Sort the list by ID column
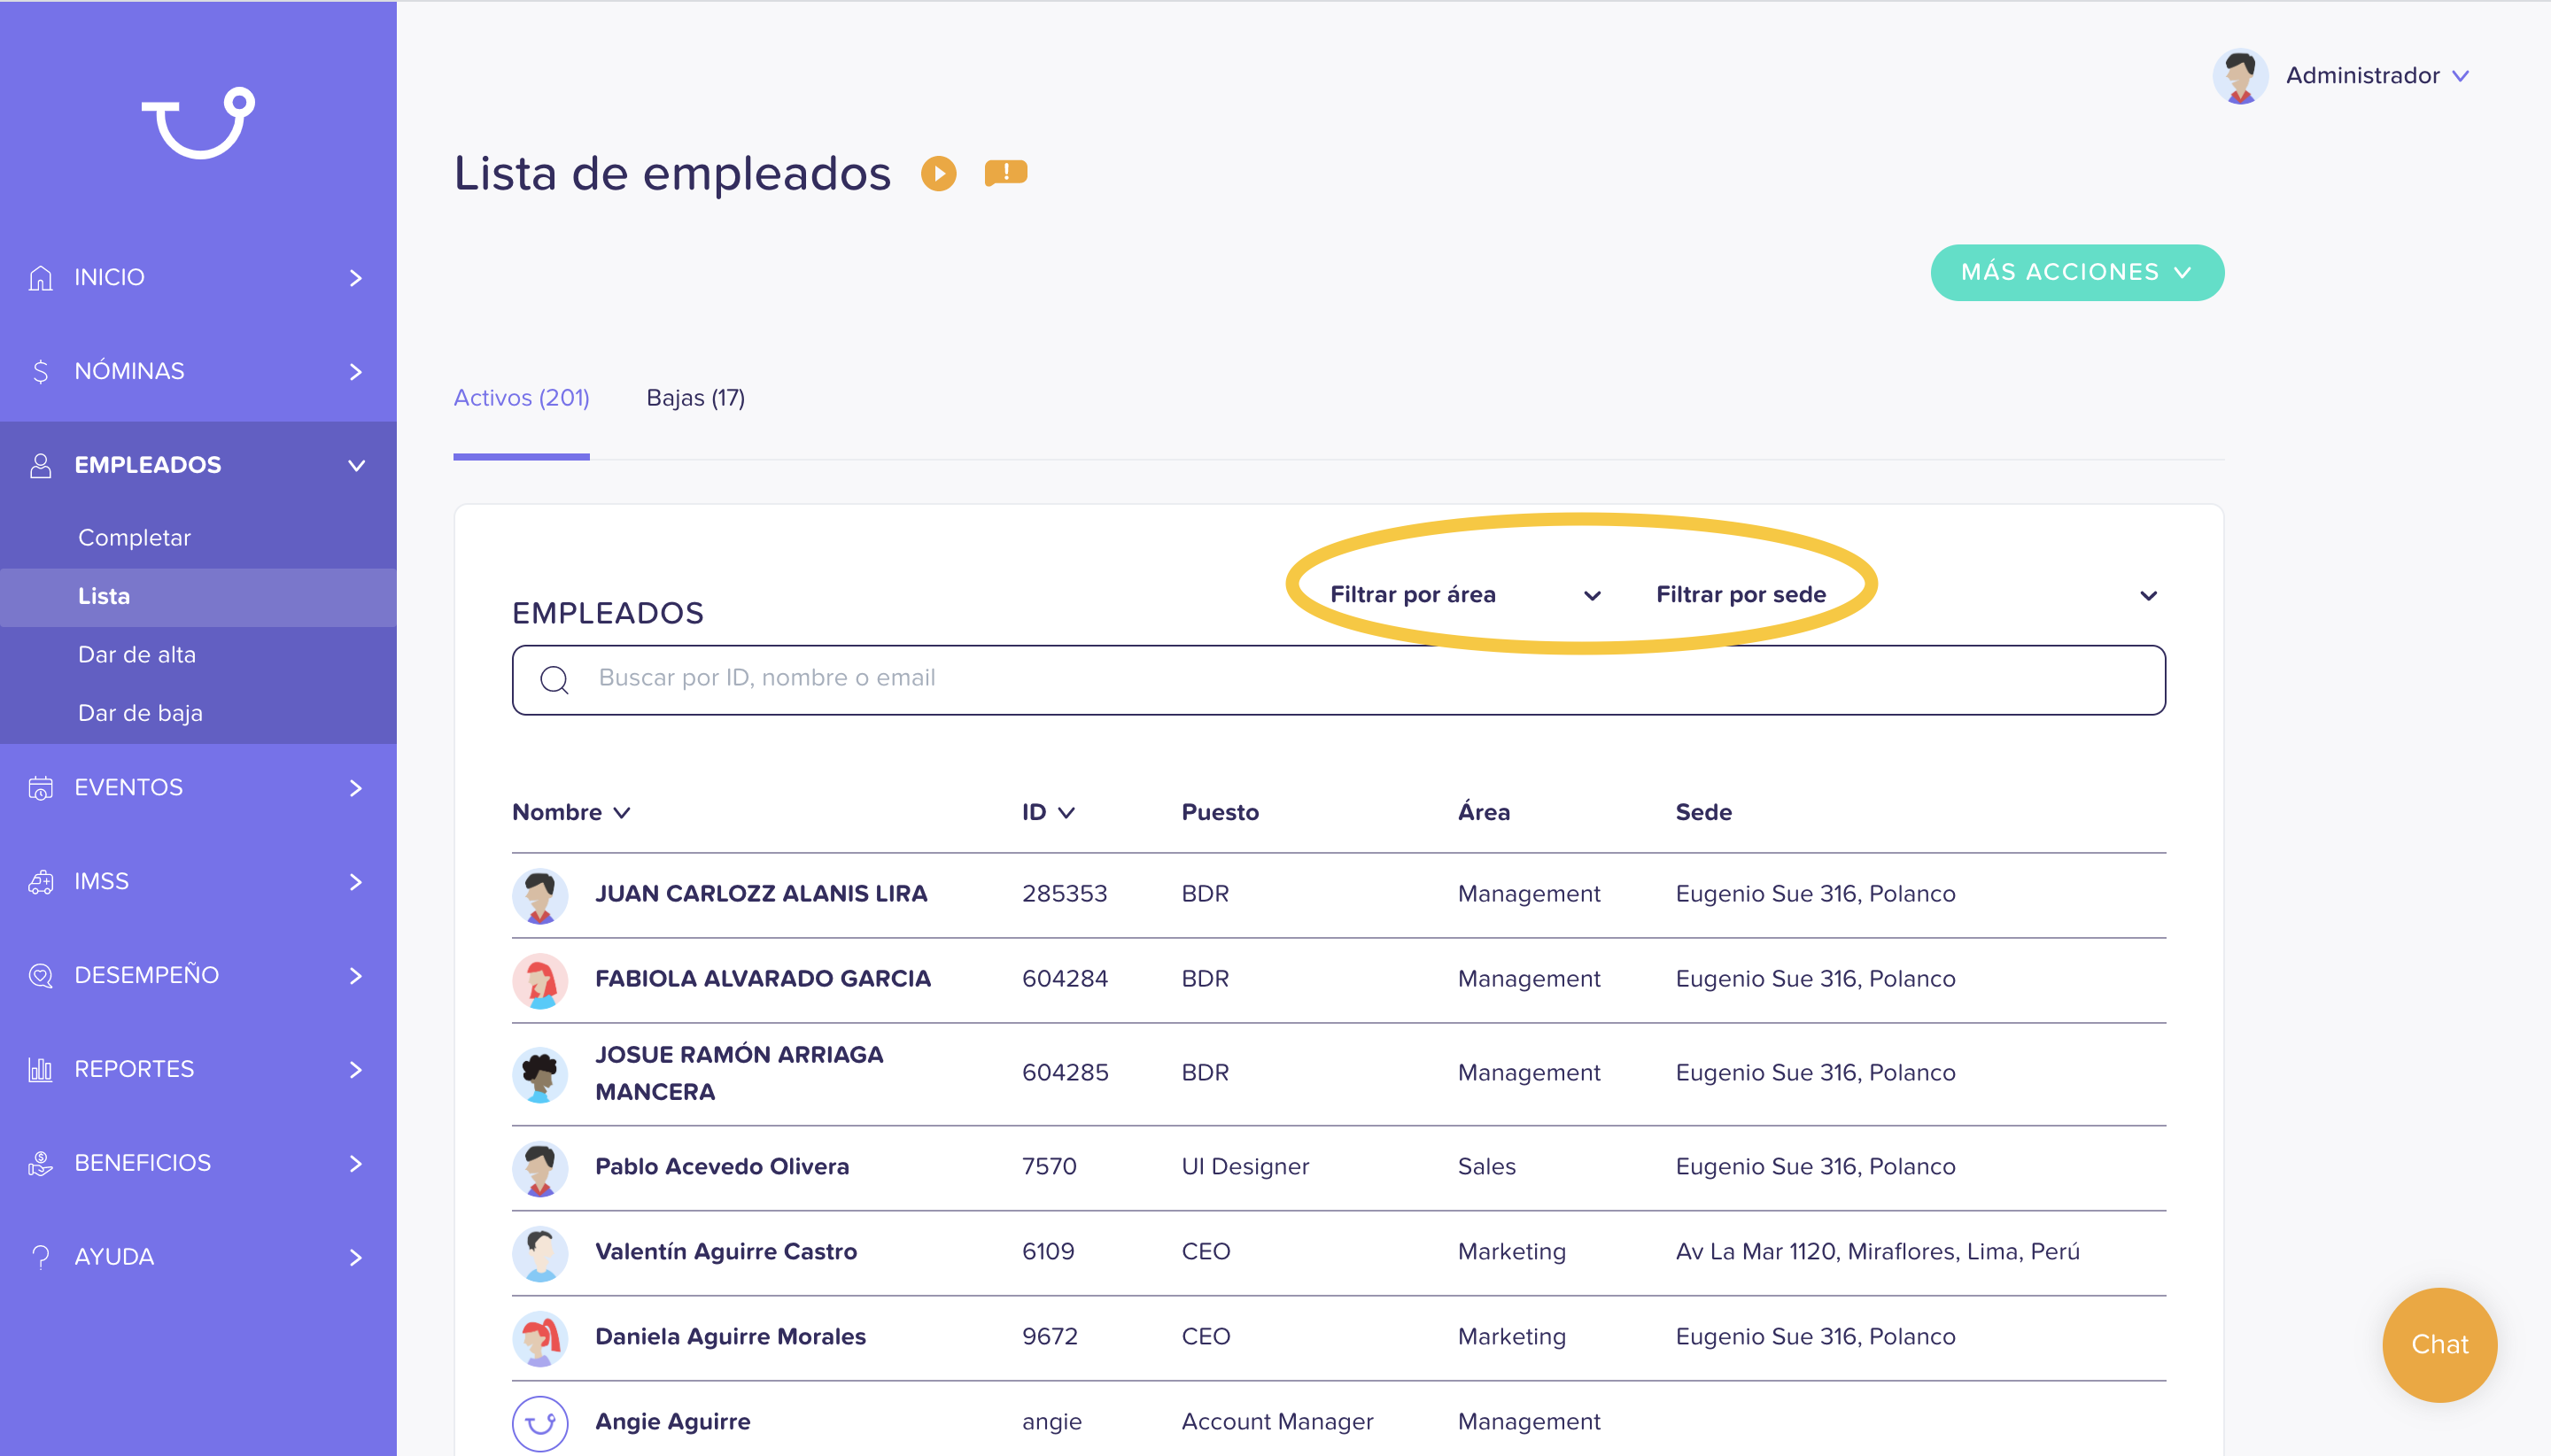This screenshot has height=1456, width=2551. pyautogui.click(x=1047, y=812)
